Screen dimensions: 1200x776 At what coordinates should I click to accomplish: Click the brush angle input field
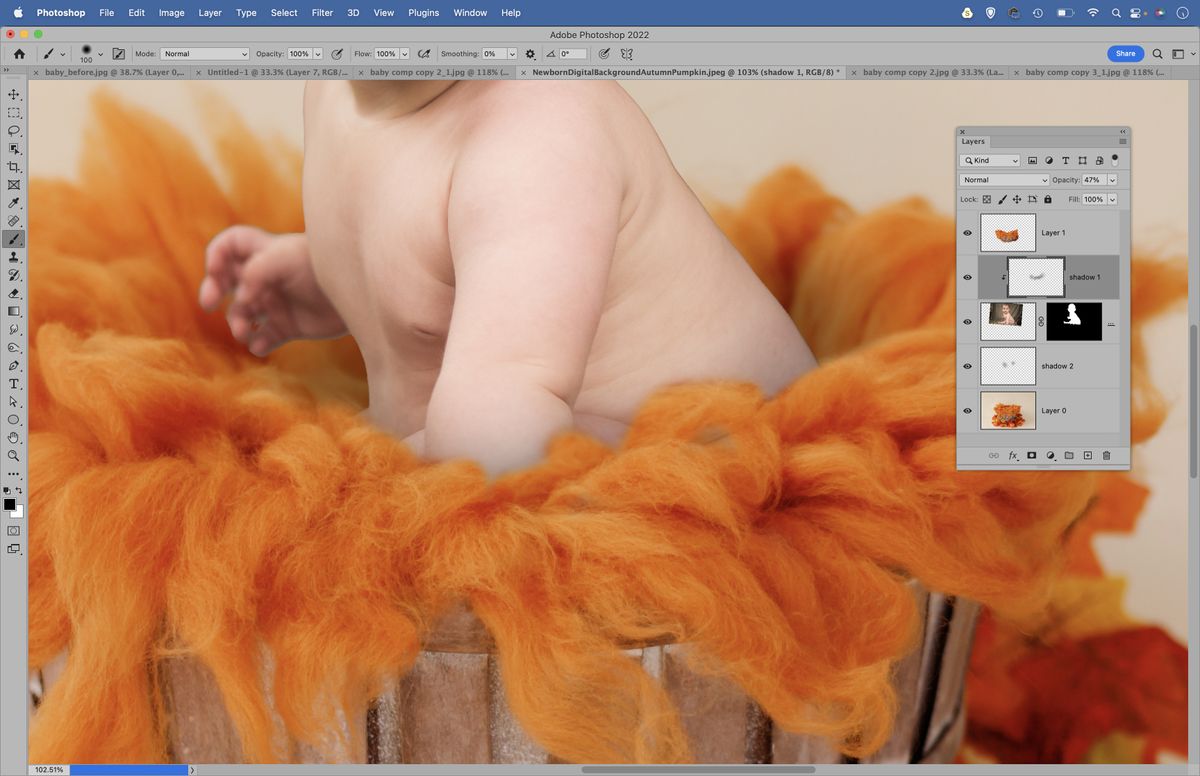coord(572,54)
